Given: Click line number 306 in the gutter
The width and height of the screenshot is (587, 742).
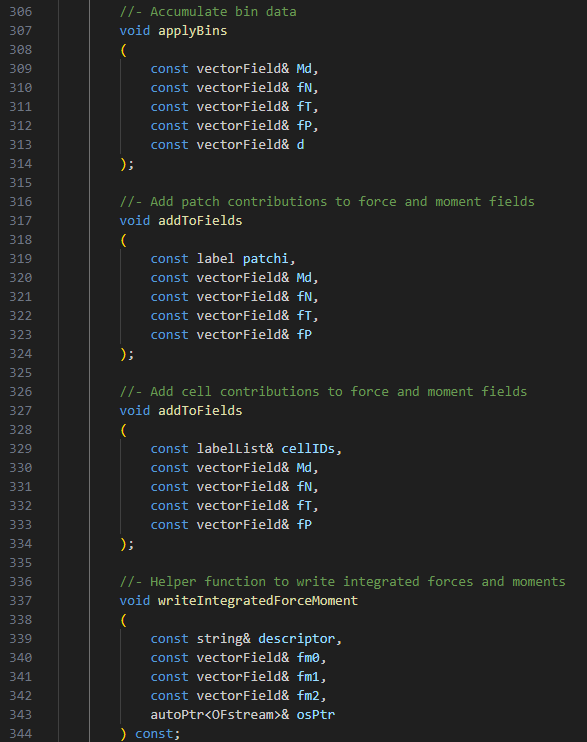Looking at the screenshot, I should 21,12.
